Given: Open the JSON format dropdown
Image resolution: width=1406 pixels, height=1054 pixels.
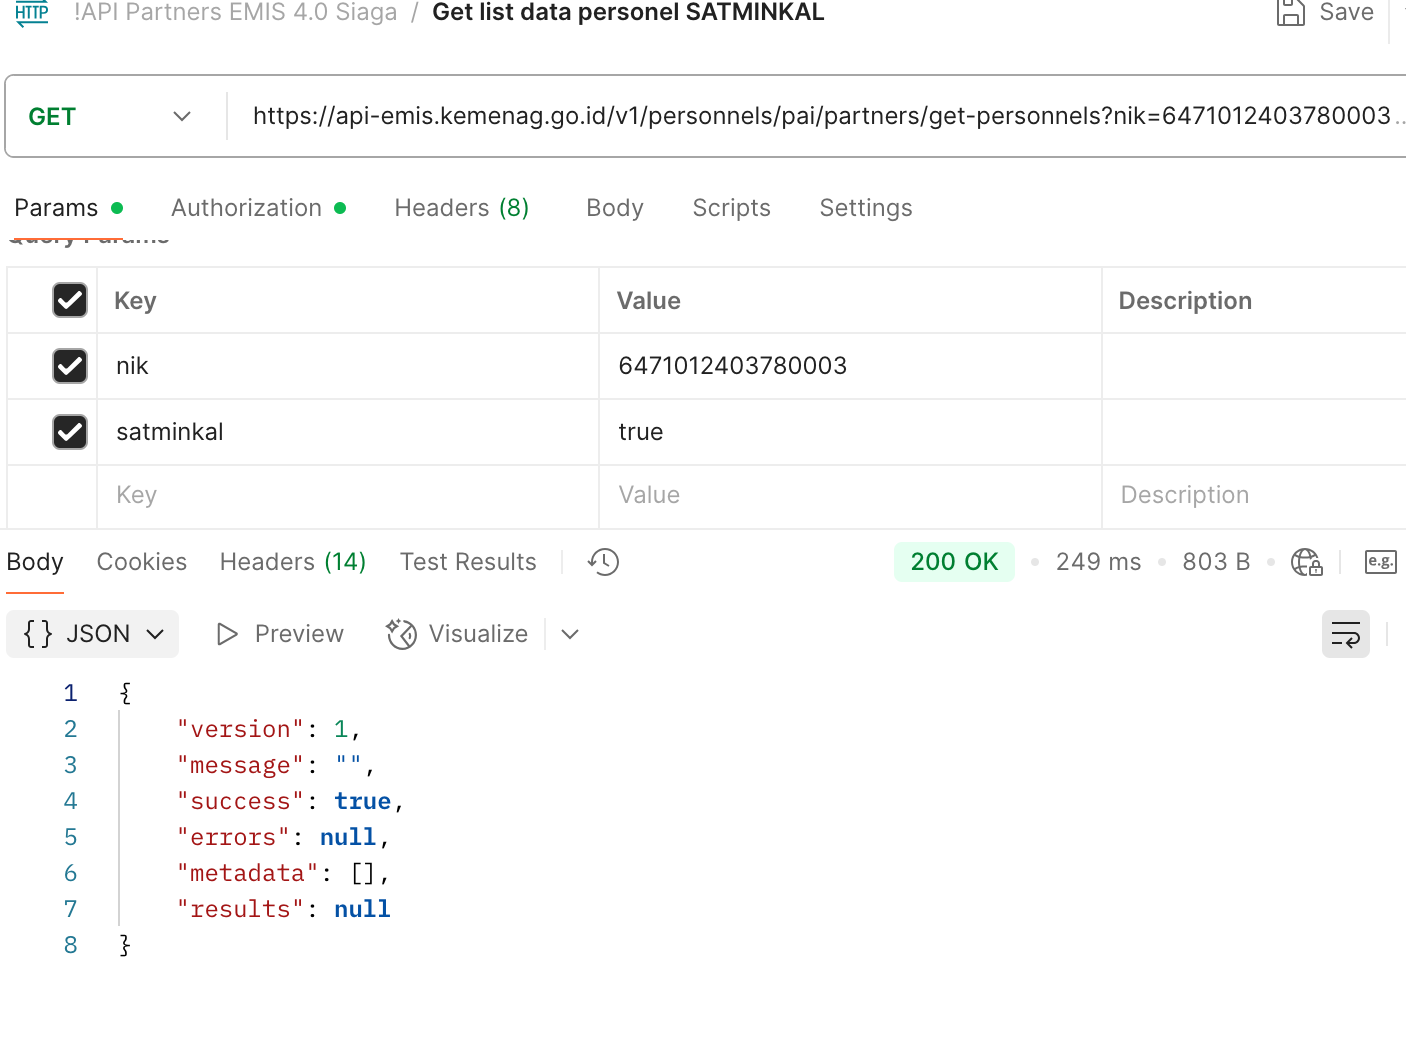Looking at the screenshot, I should [x=93, y=634].
